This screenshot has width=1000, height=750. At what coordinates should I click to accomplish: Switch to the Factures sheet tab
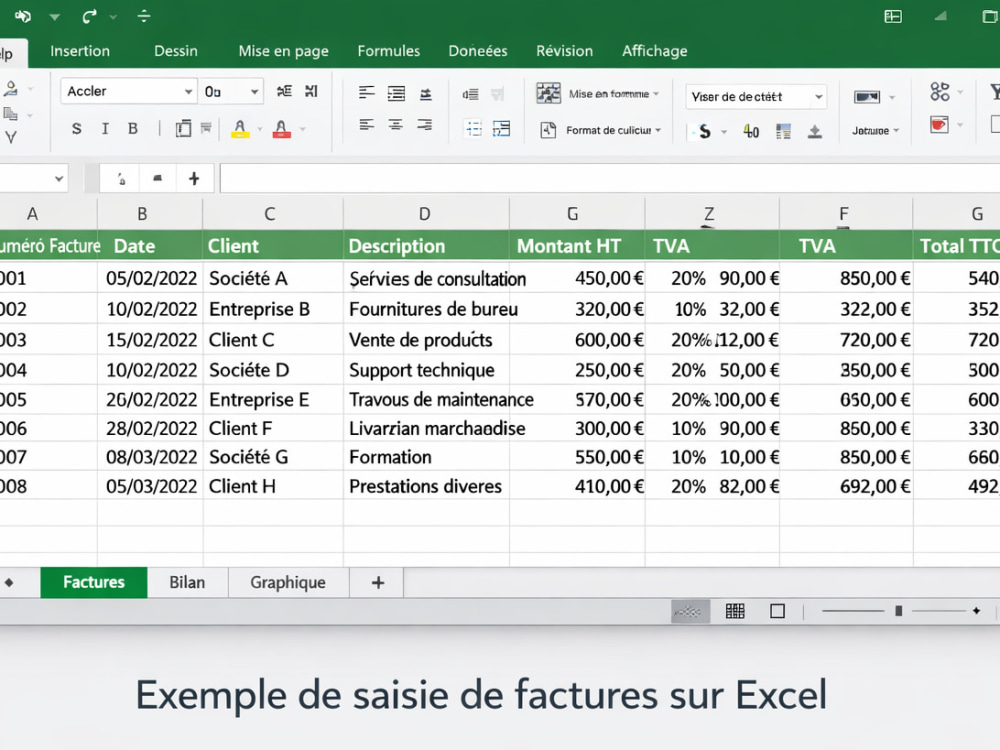point(94,582)
